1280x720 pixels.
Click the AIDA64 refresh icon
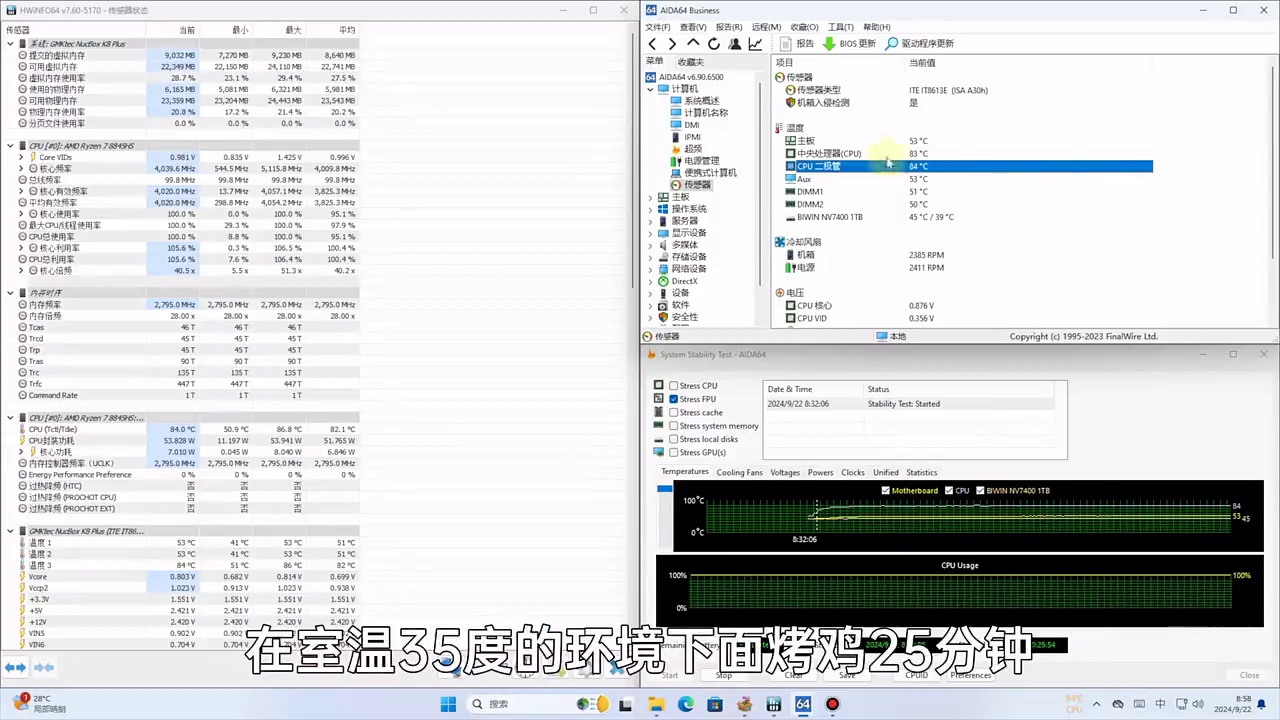click(x=714, y=44)
